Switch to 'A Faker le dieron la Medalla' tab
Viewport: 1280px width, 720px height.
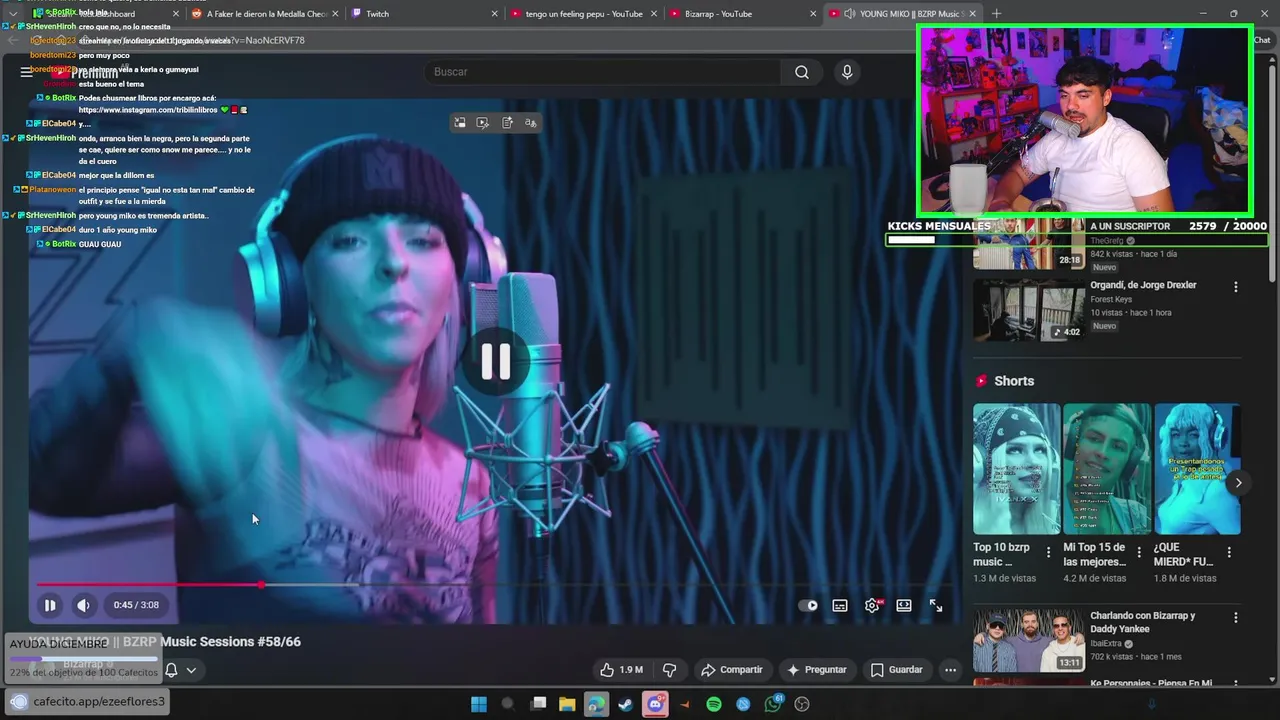(x=266, y=14)
